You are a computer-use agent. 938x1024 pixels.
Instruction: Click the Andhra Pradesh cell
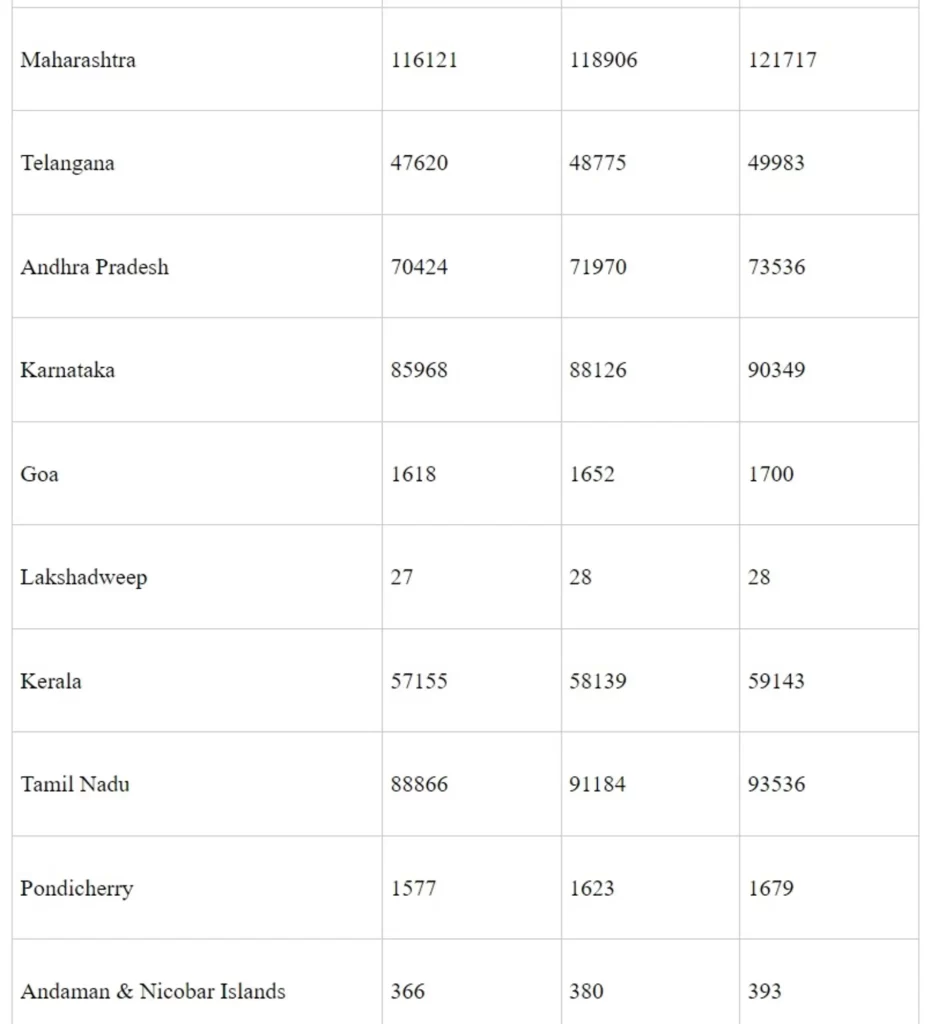(x=94, y=267)
